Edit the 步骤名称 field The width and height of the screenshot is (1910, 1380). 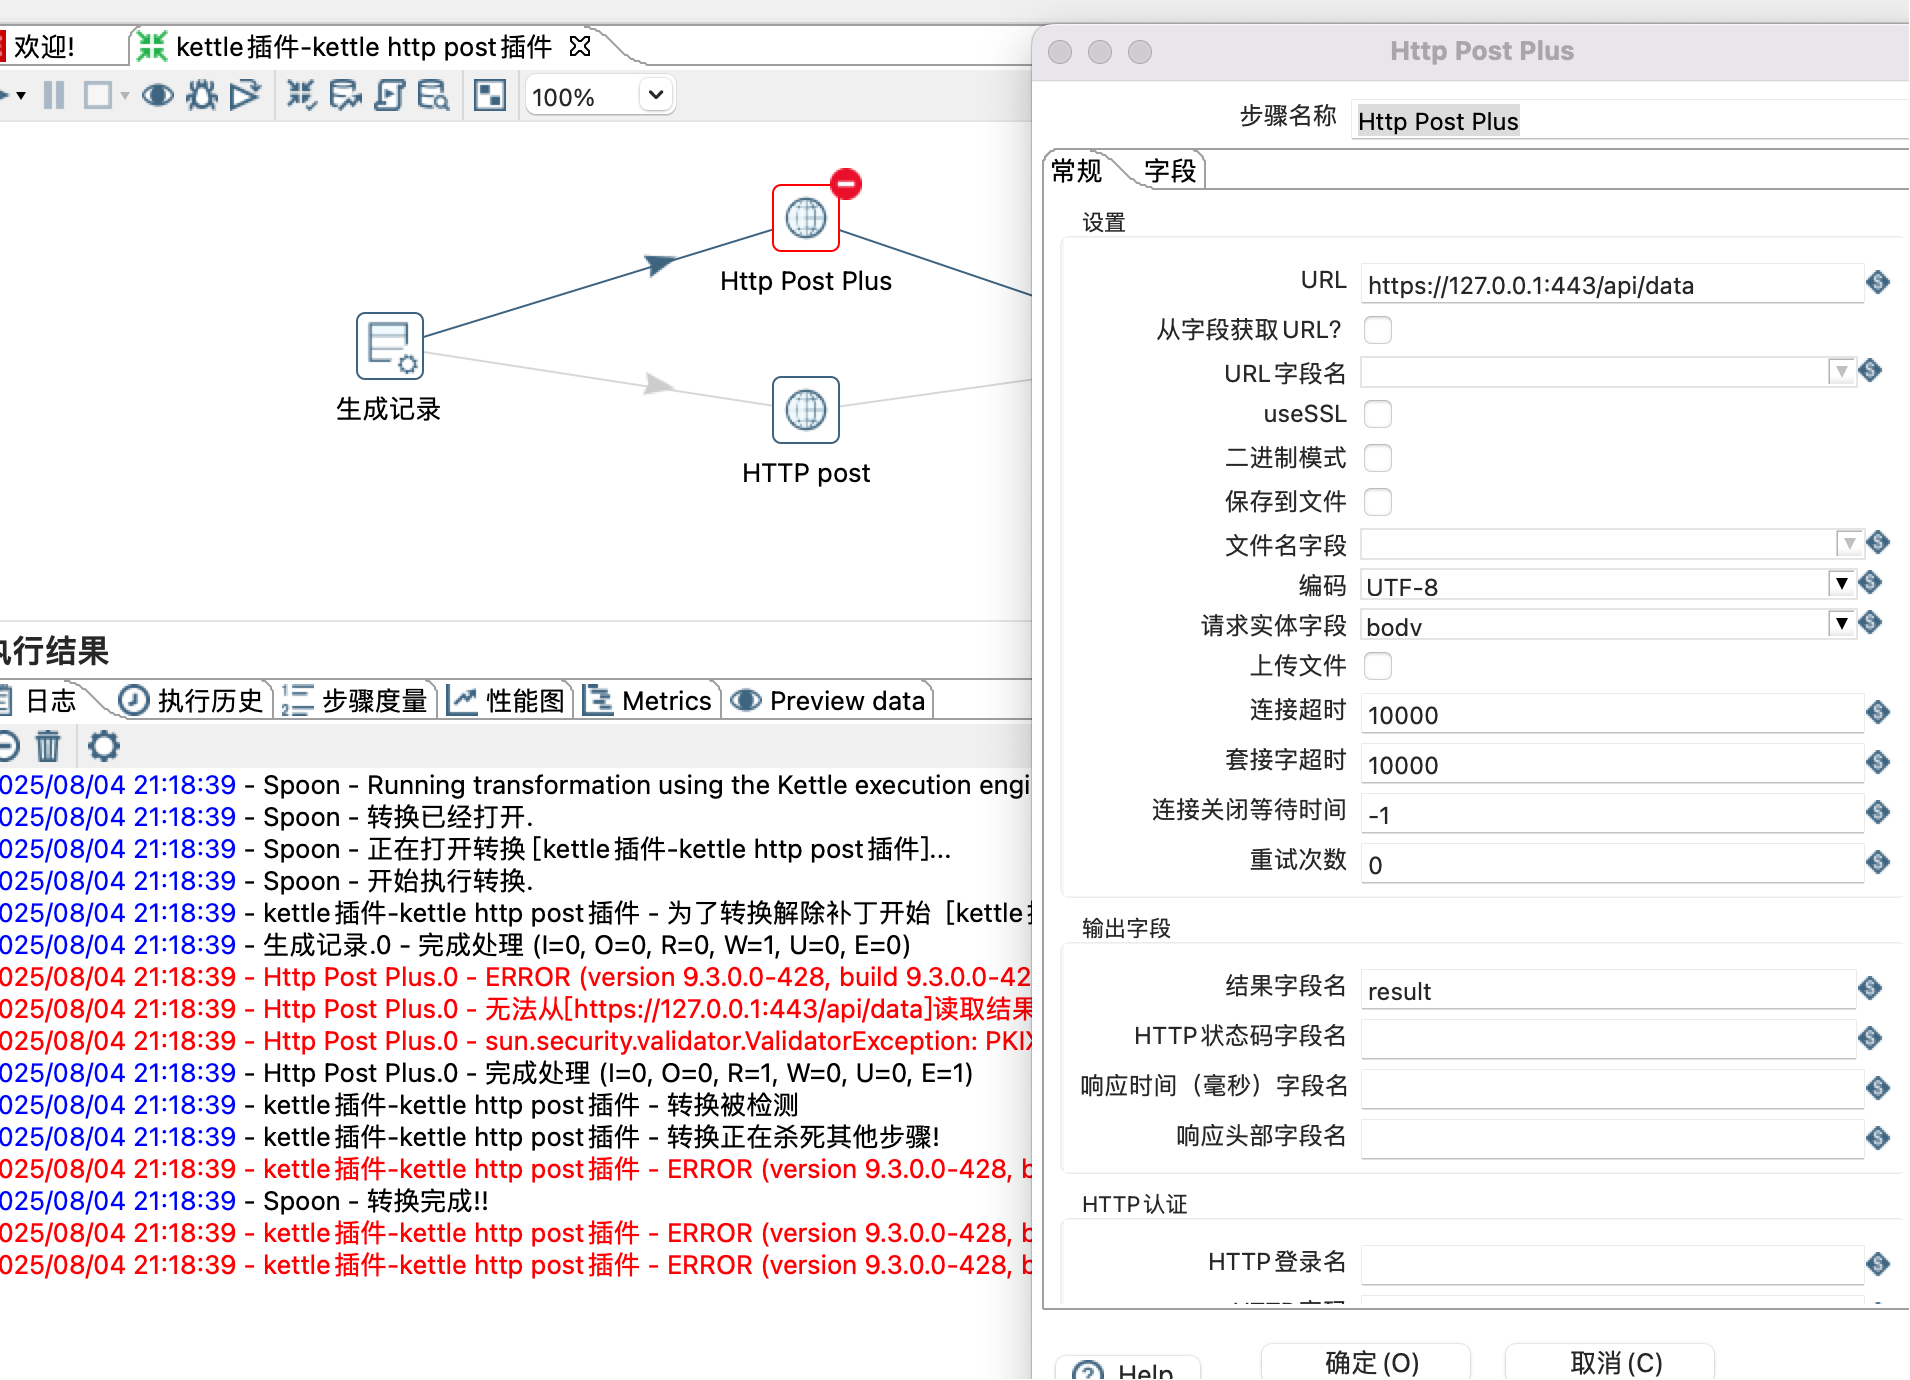[x=1630, y=121]
